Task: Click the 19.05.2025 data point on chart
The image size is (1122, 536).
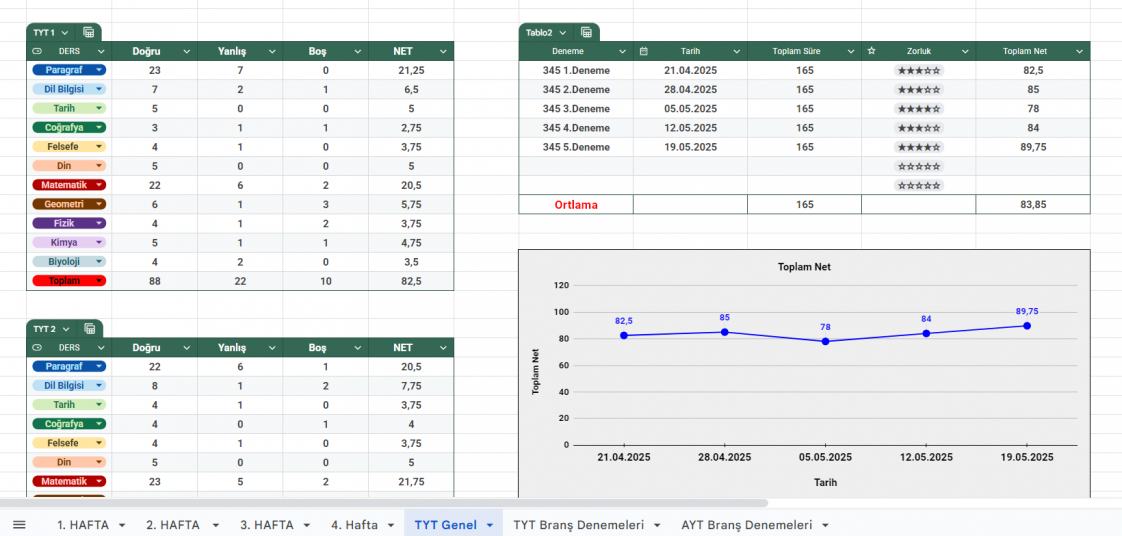Action: [1027, 326]
